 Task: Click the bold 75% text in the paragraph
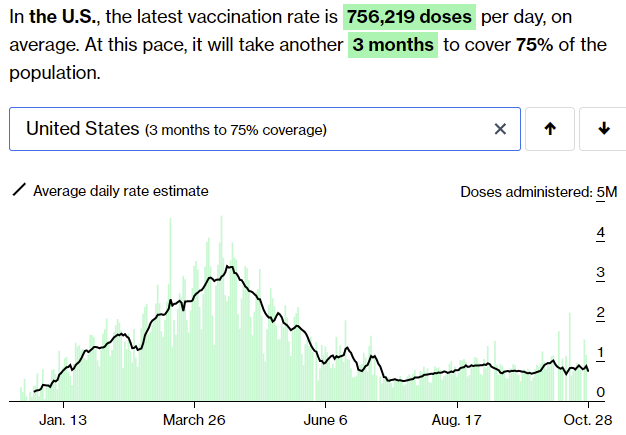pyautogui.click(x=536, y=45)
